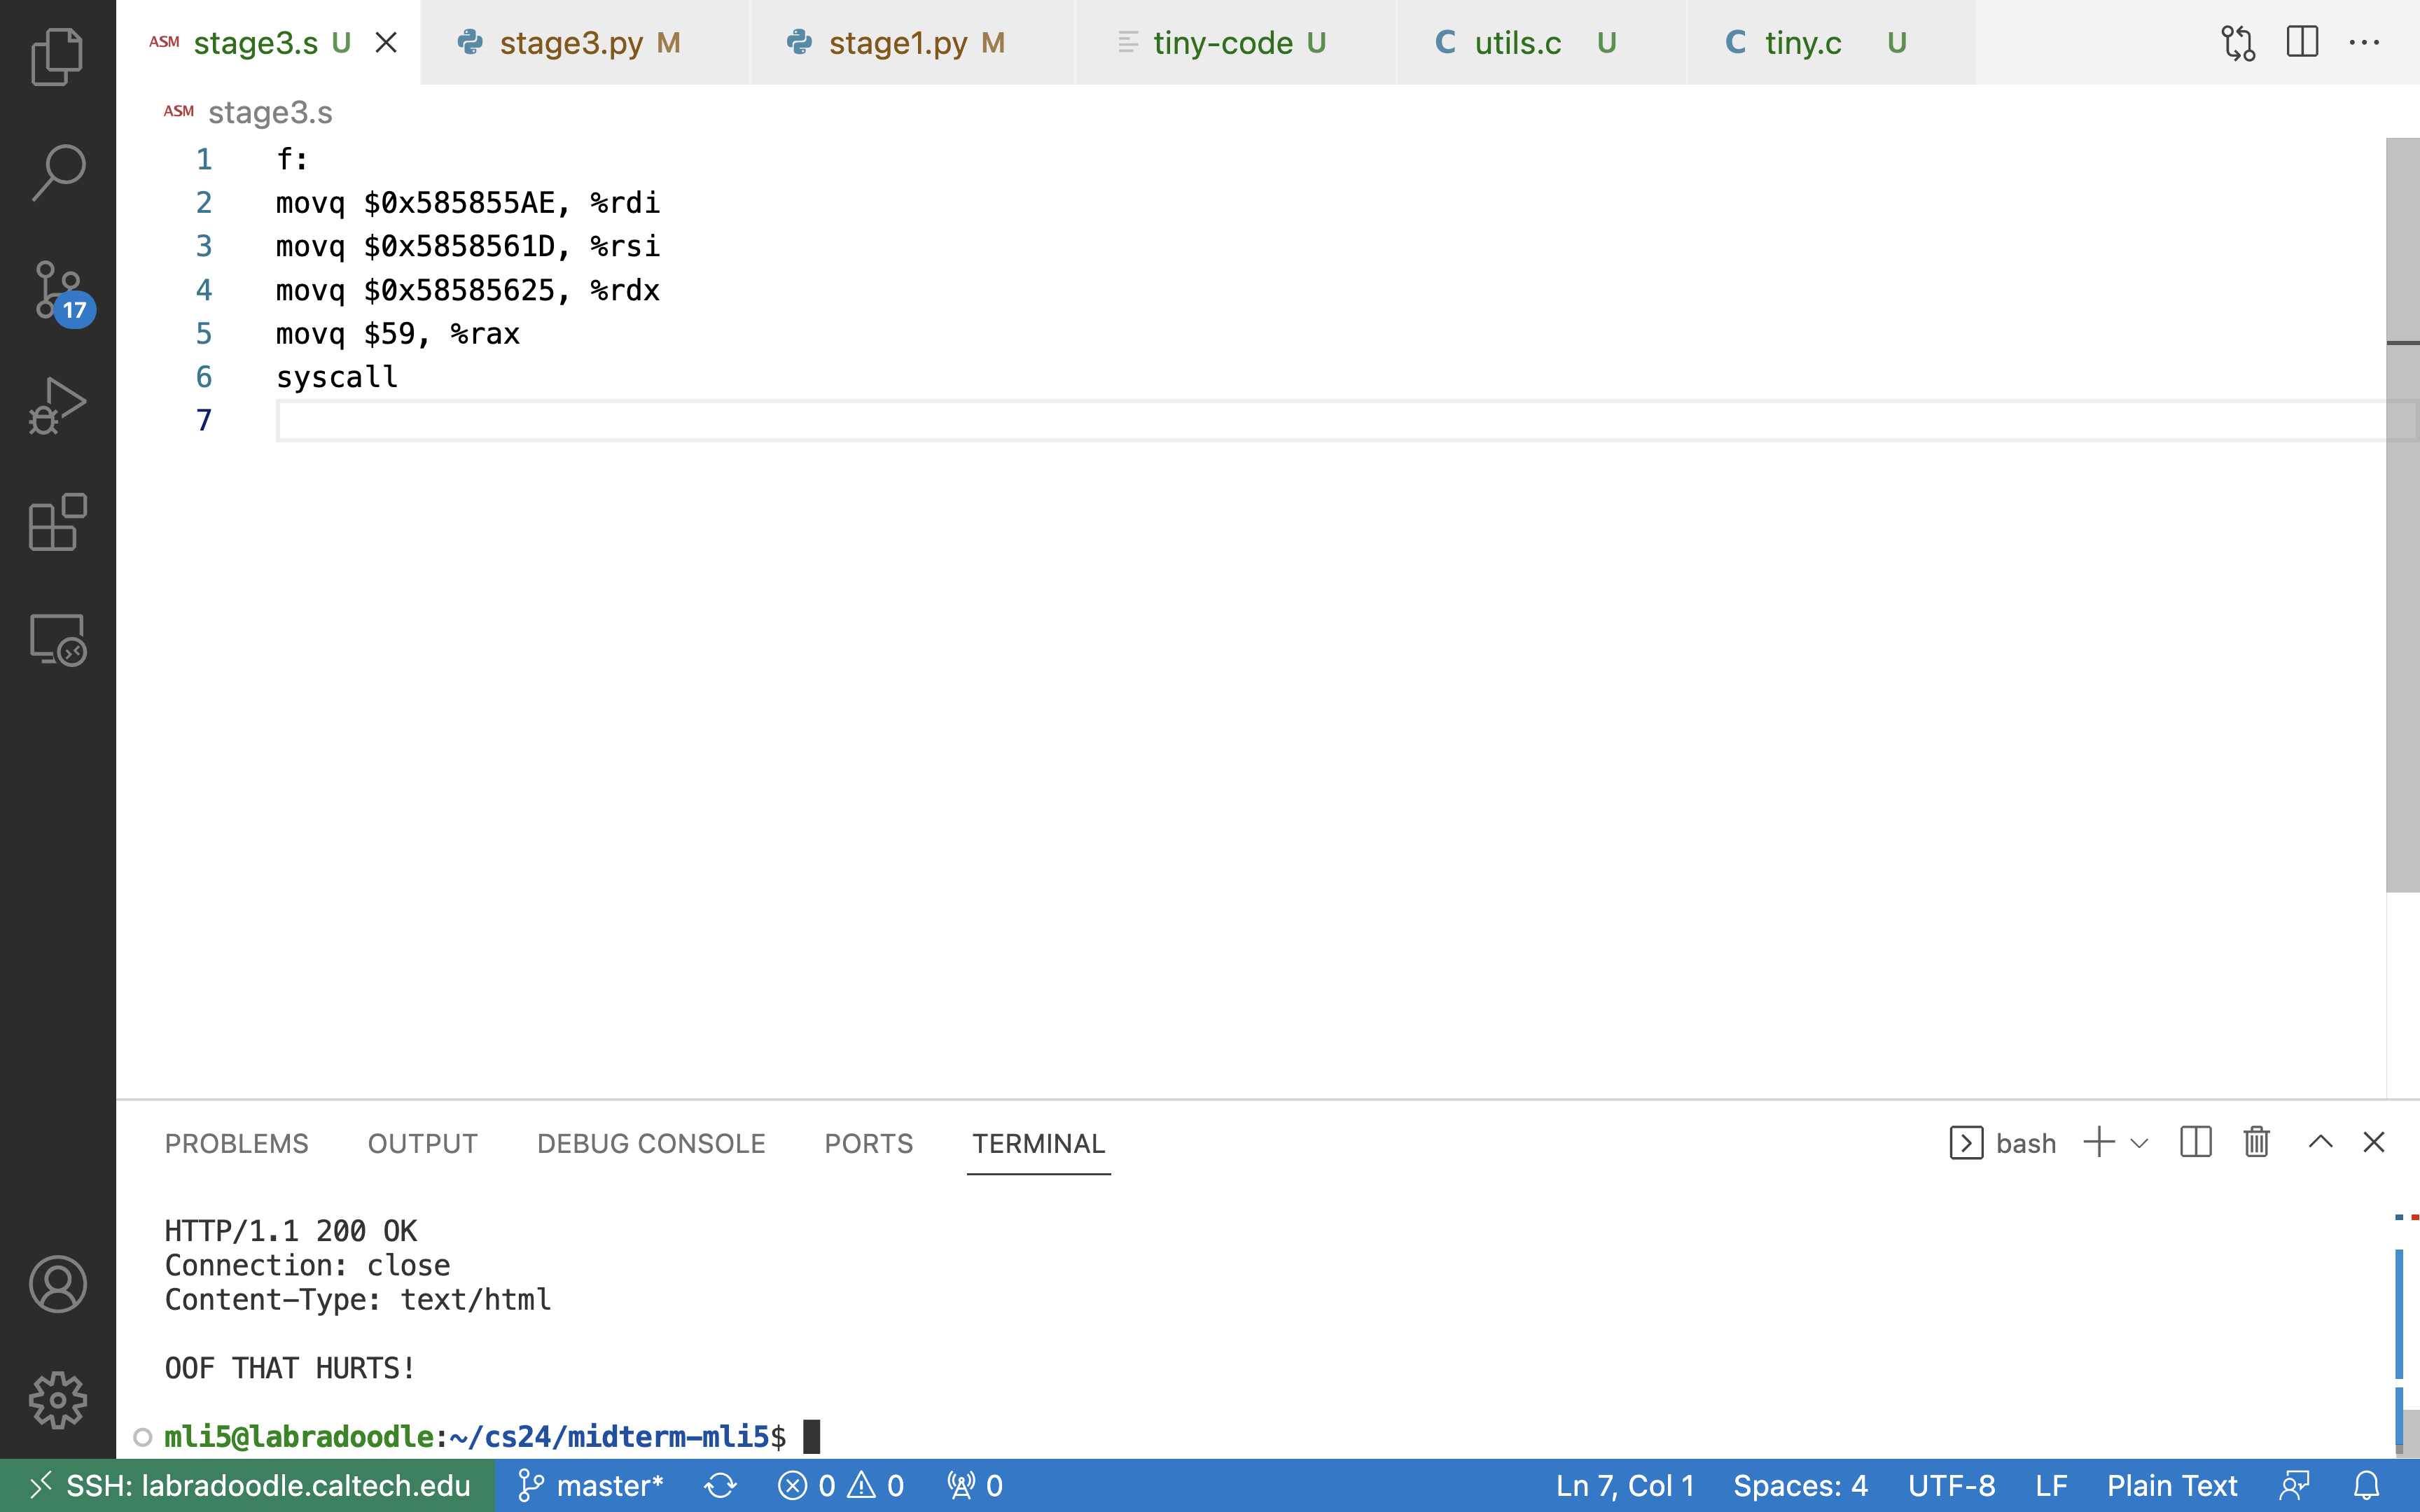
Task: Toggle split terminal pane
Action: 2195,1142
